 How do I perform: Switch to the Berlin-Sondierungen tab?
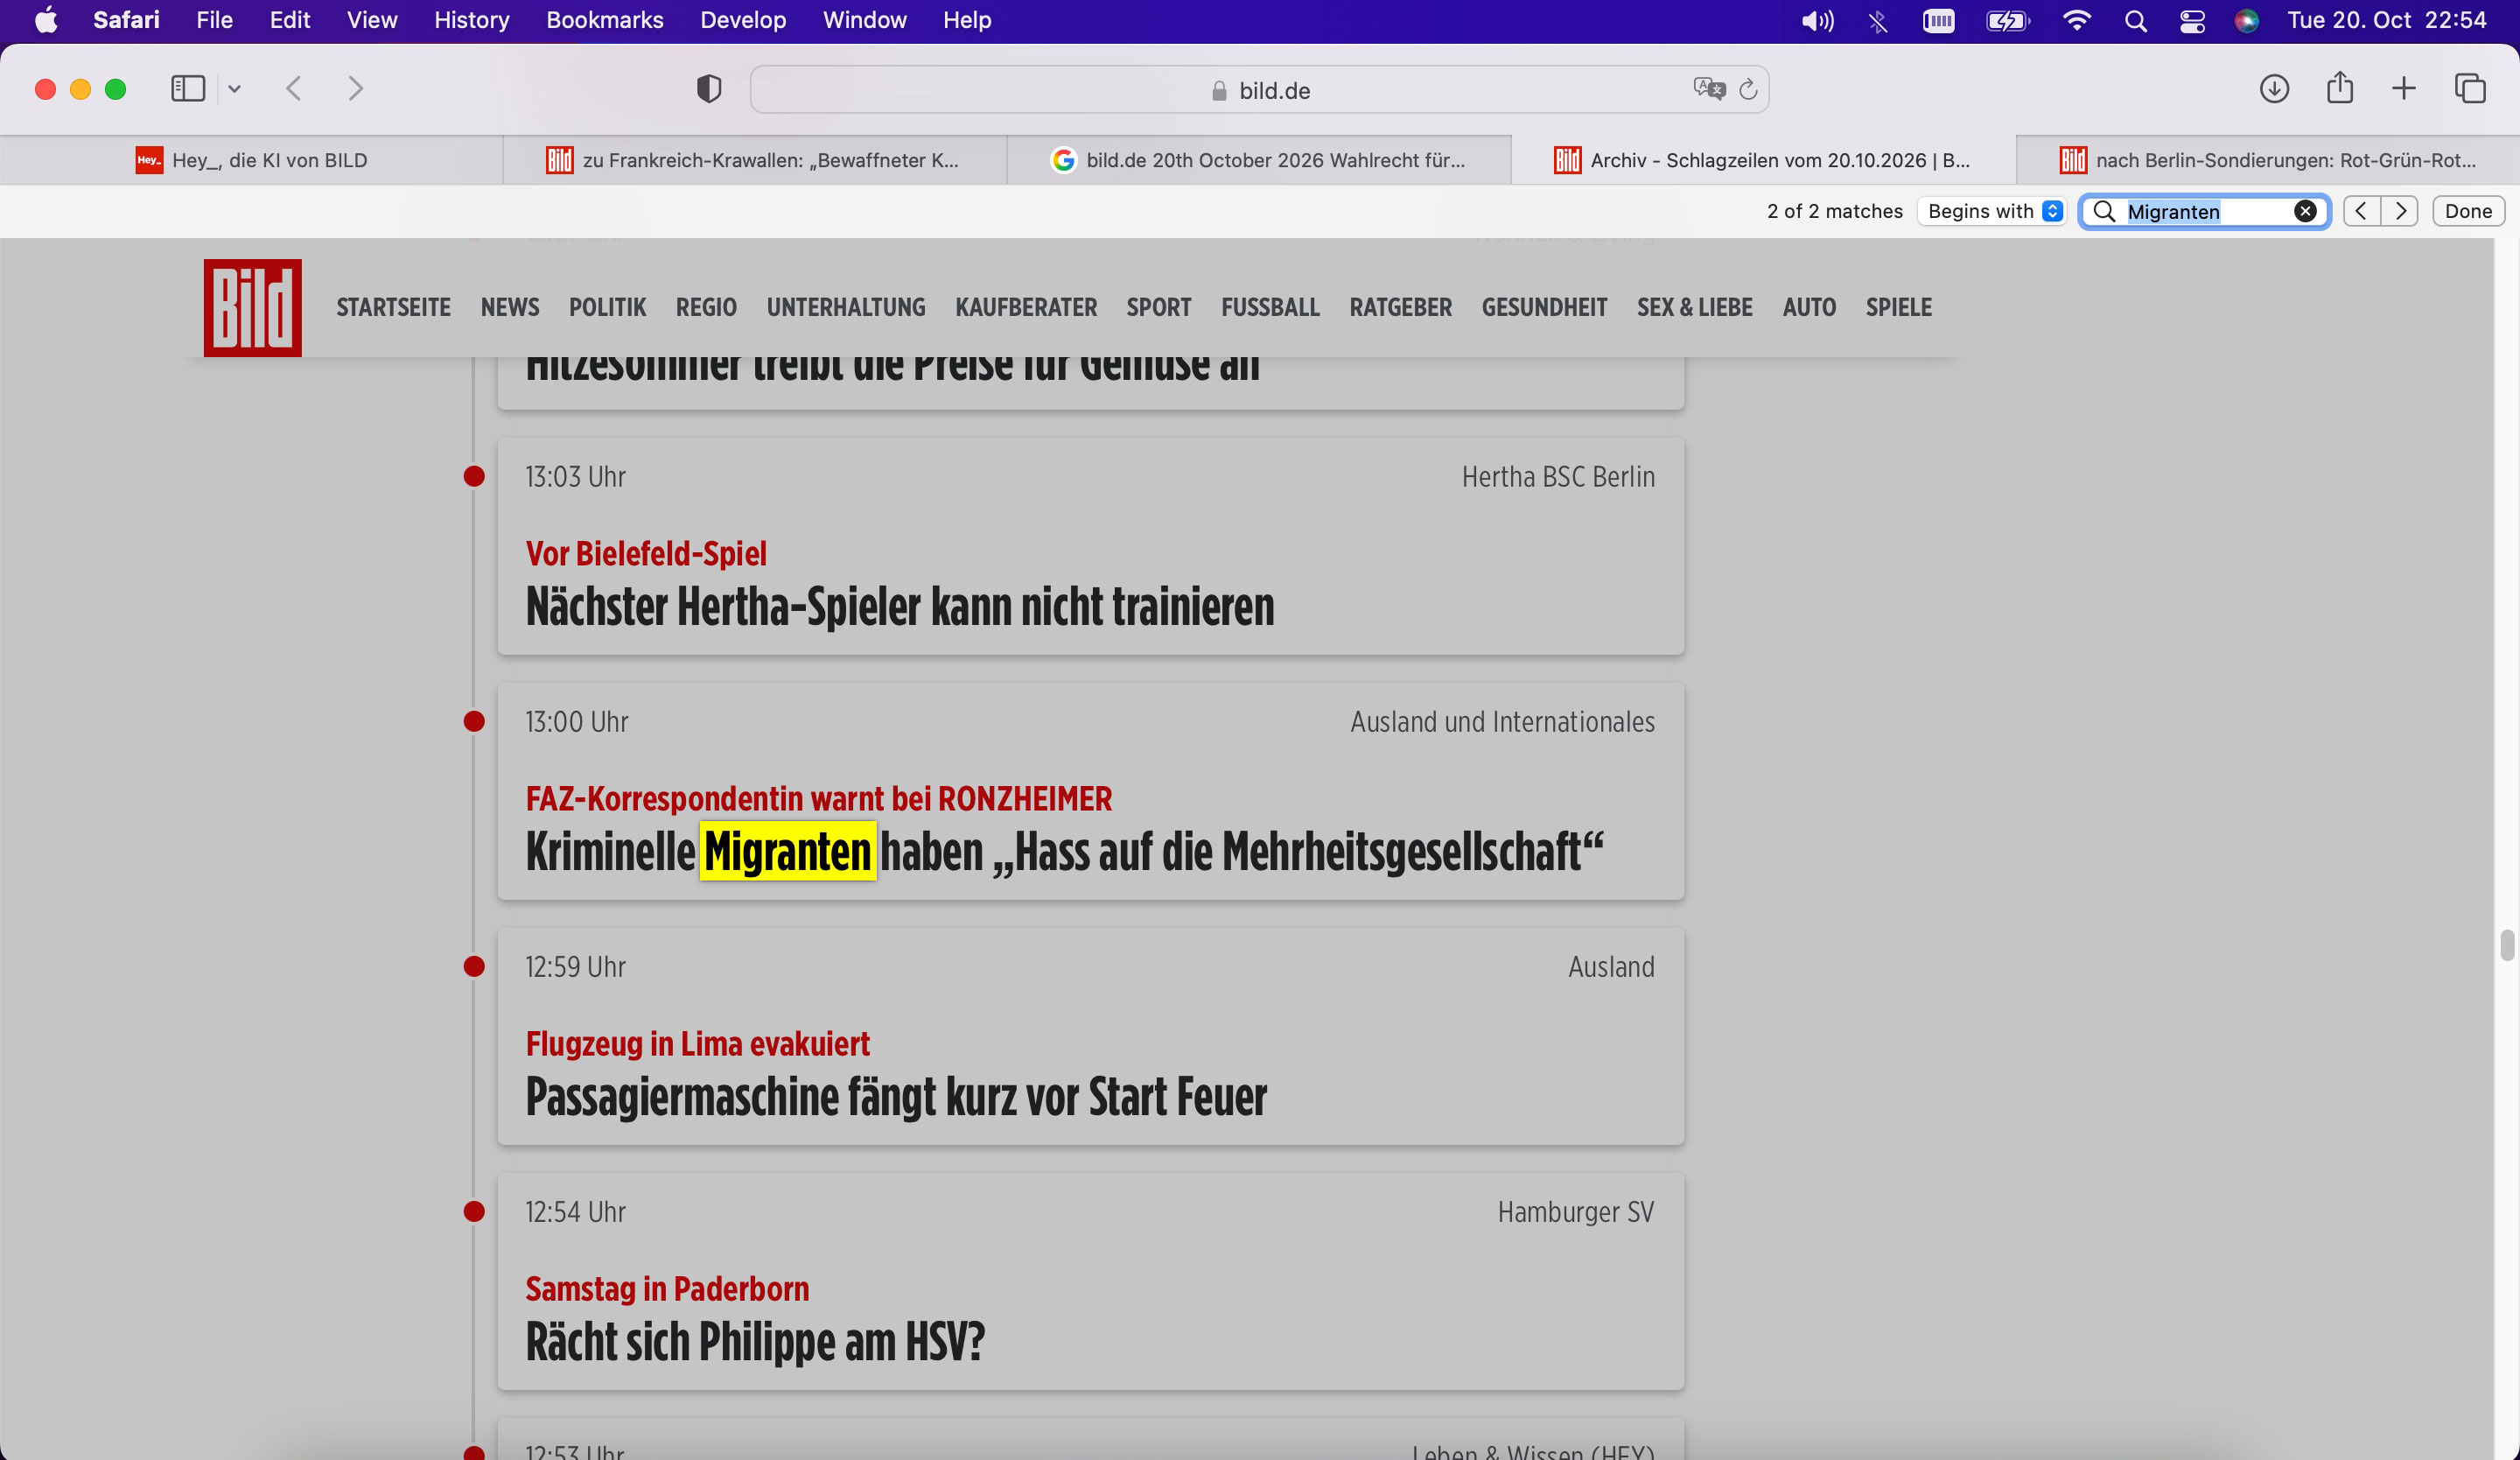(2267, 160)
